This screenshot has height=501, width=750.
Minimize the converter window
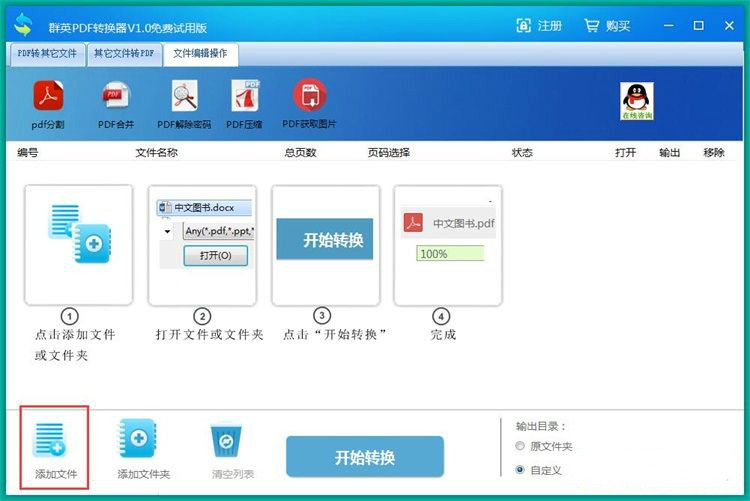(x=669, y=25)
